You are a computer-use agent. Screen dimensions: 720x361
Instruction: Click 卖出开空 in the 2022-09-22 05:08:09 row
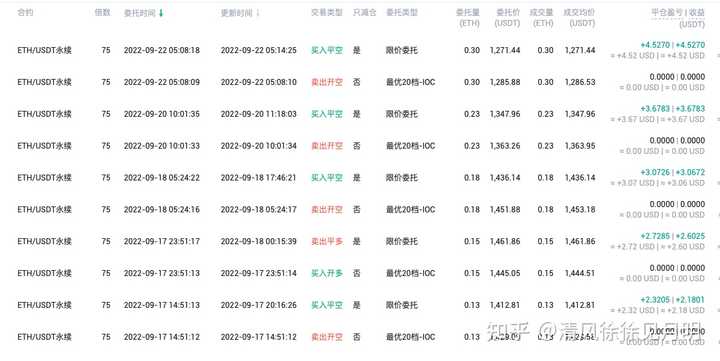(x=327, y=82)
